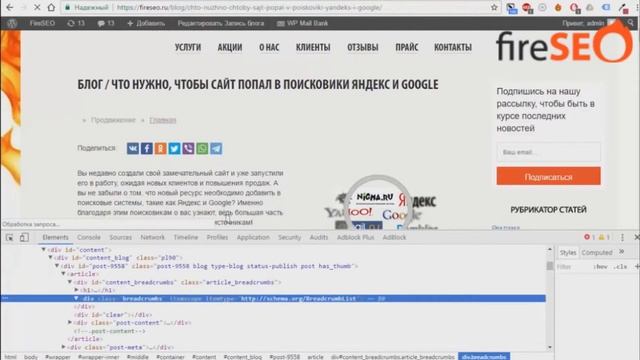
Task: Expand the h1 node in DOM tree
Action: (x=76, y=290)
